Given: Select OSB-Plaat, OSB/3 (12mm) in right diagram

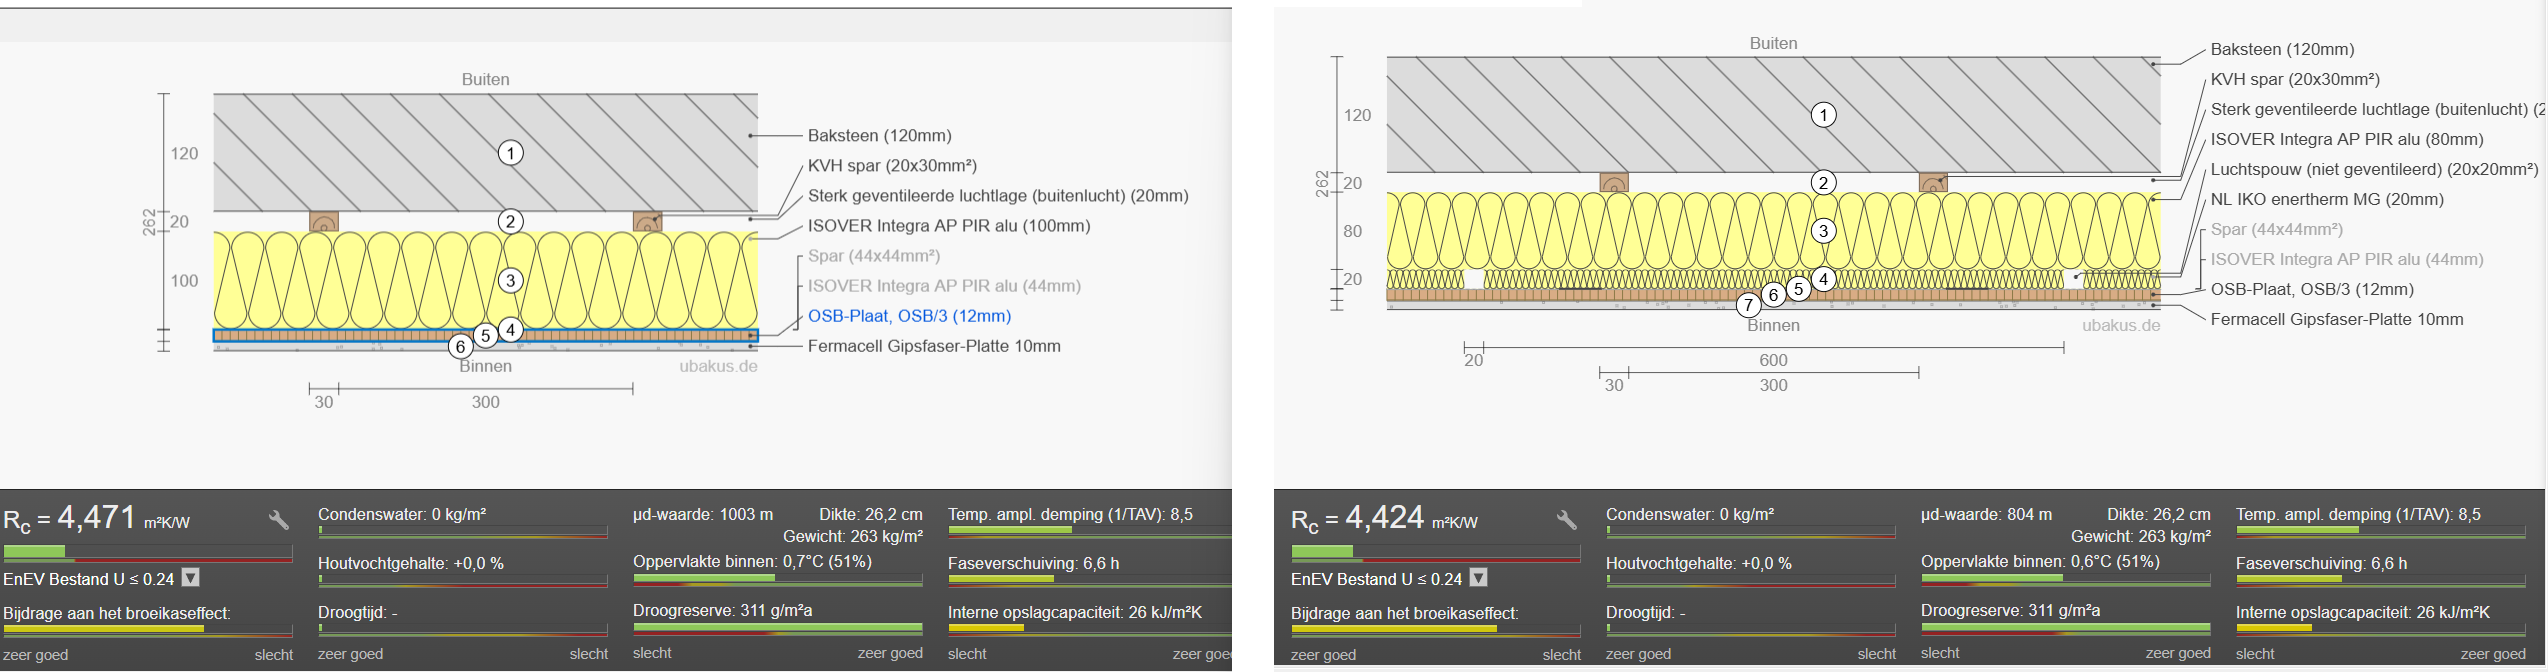Looking at the screenshot, I should (x=2312, y=290).
